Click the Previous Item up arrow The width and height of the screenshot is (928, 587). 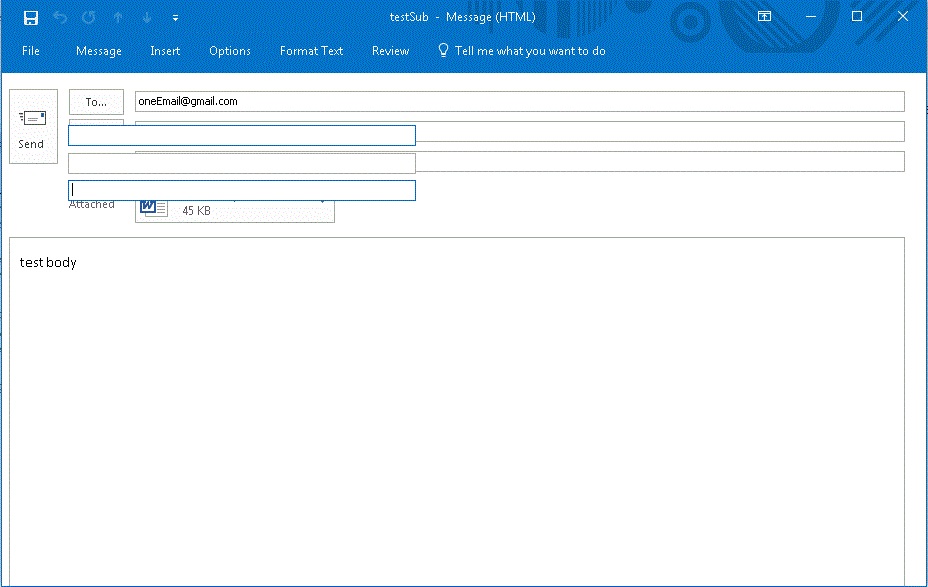[x=118, y=17]
